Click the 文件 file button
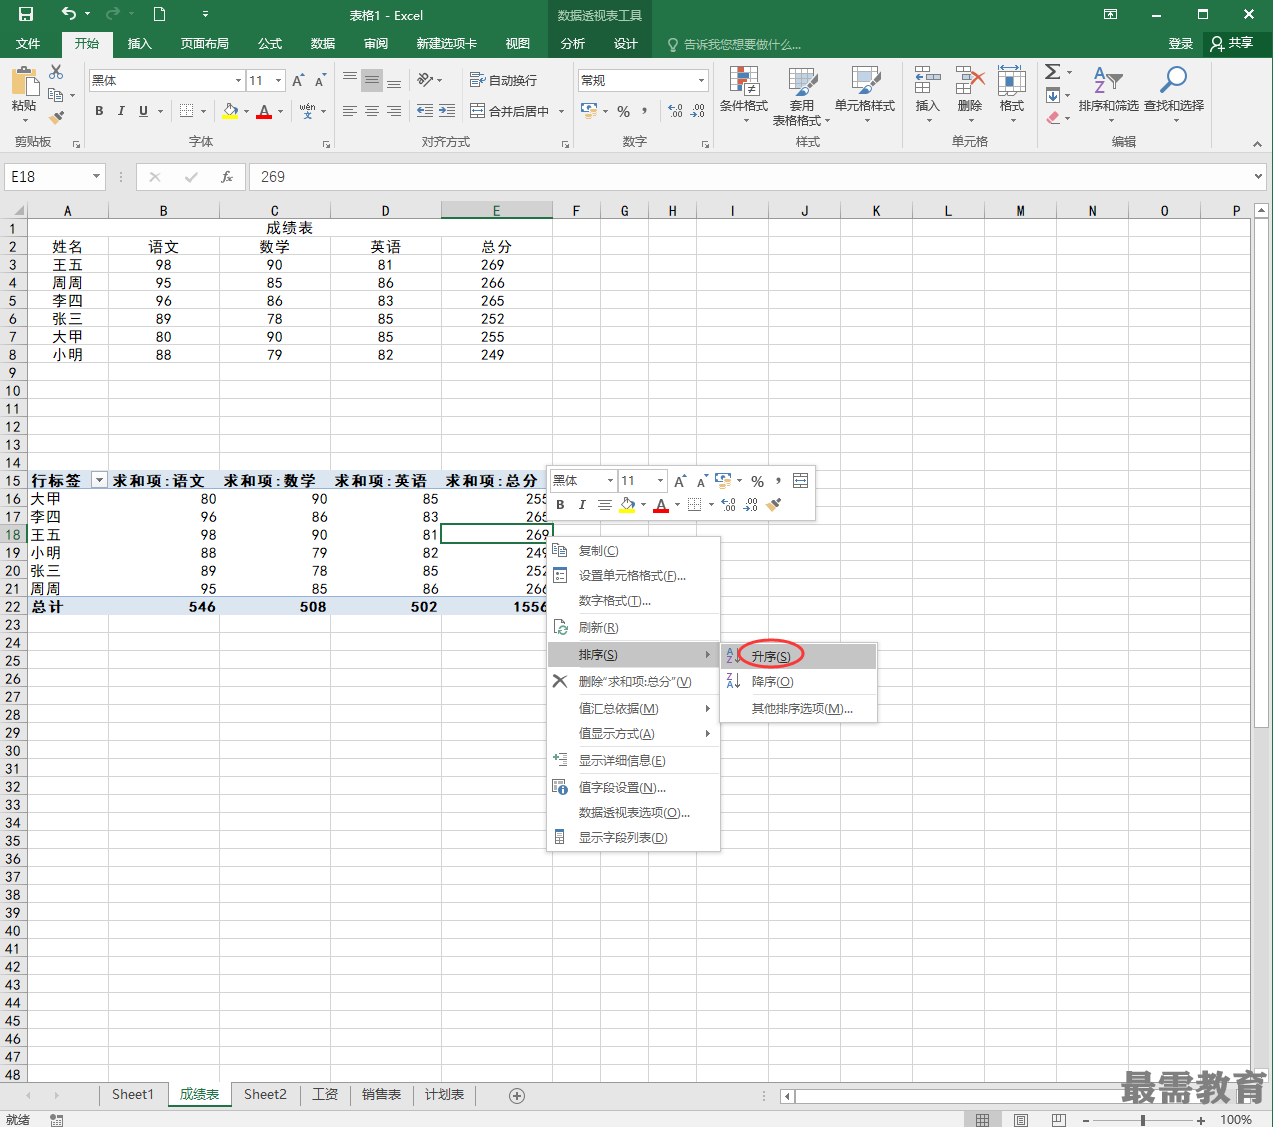The height and width of the screenshot is (1127, 1273). tap(28, 44)
